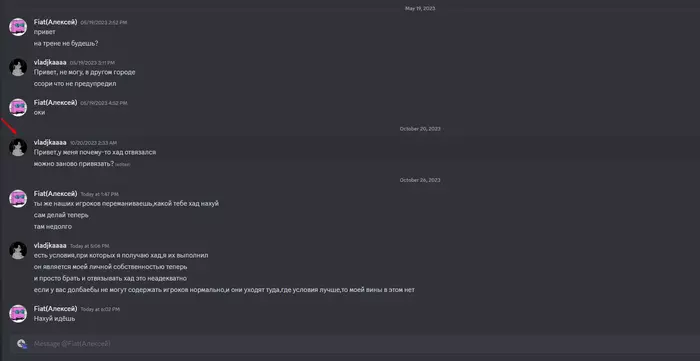
Task: Open the attach file plus icon
Action: 21,344
